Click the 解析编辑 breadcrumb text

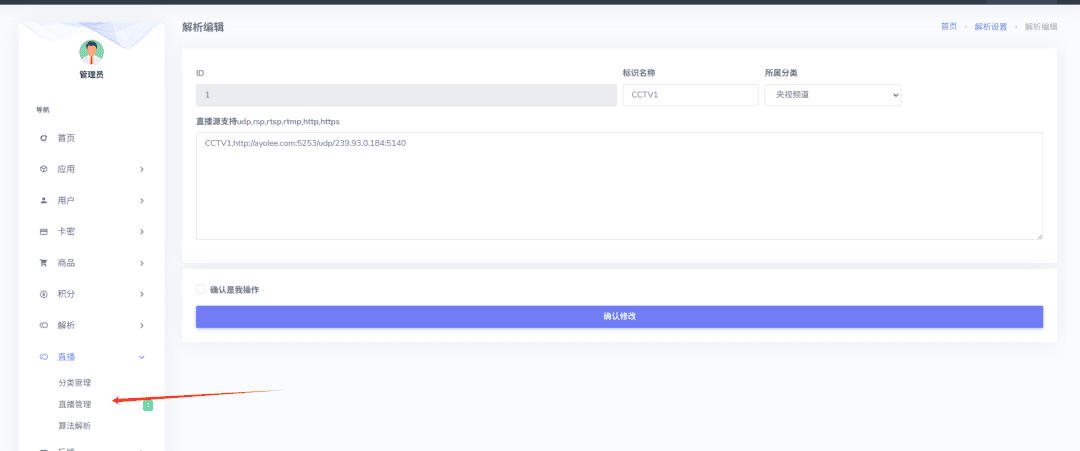click(x=1041, y=27)
